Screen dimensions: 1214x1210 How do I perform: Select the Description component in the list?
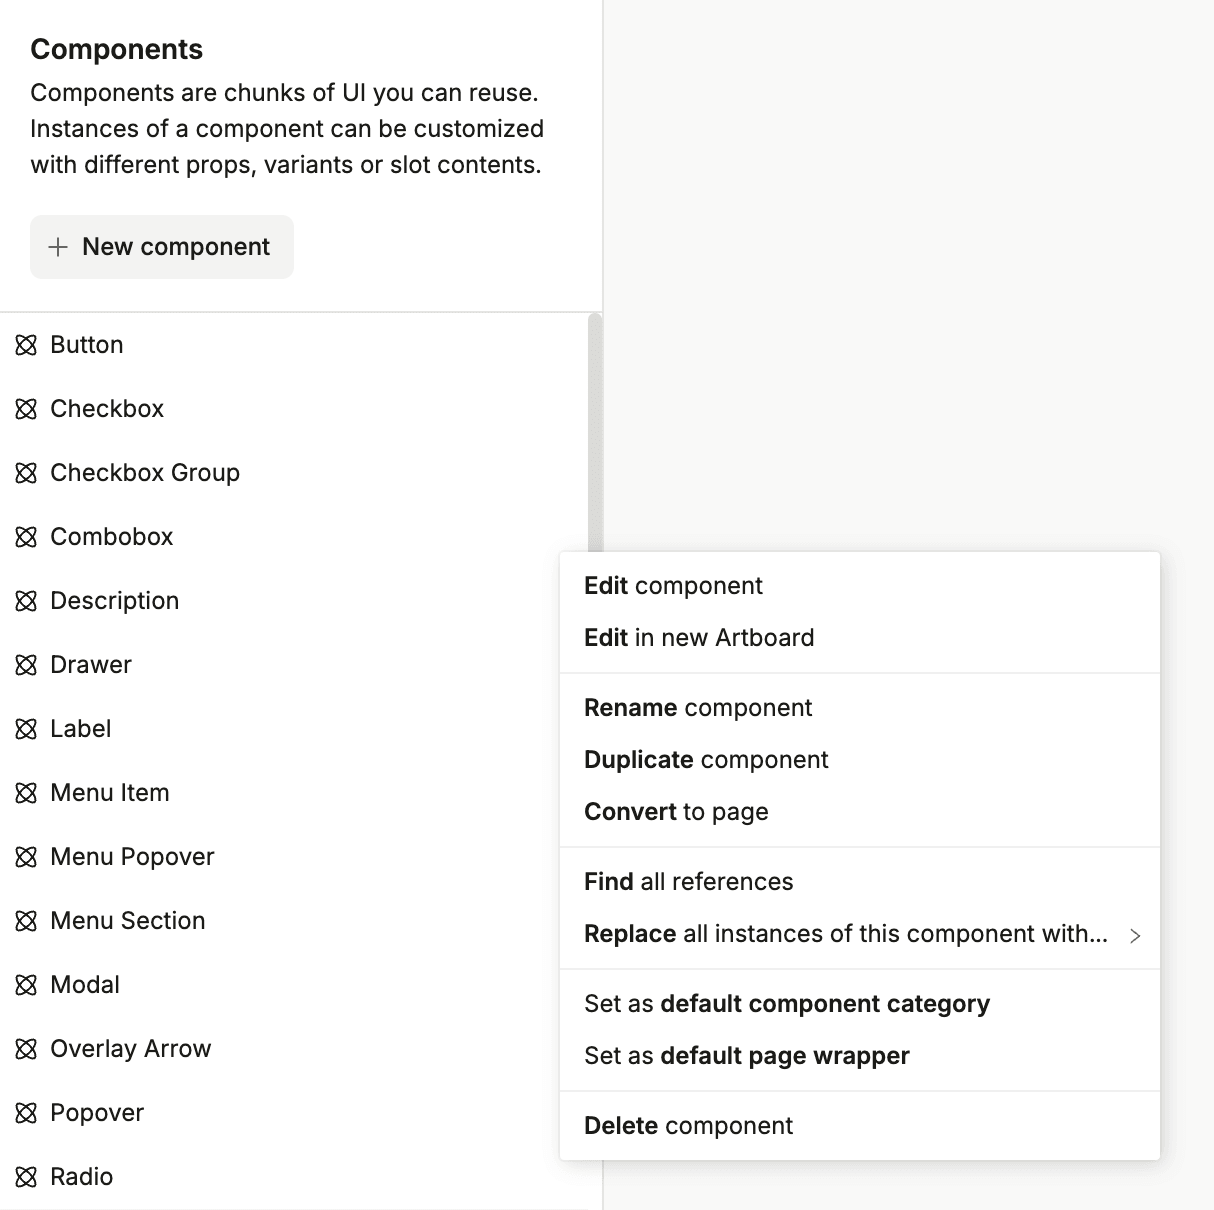point(114,600)
